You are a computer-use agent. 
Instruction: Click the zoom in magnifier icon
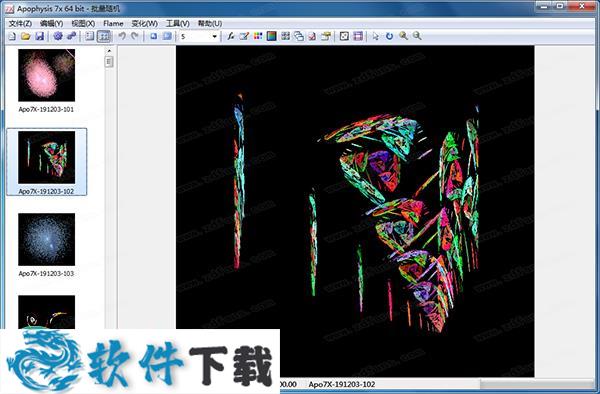pyautogui.click(x=403, y=36)
